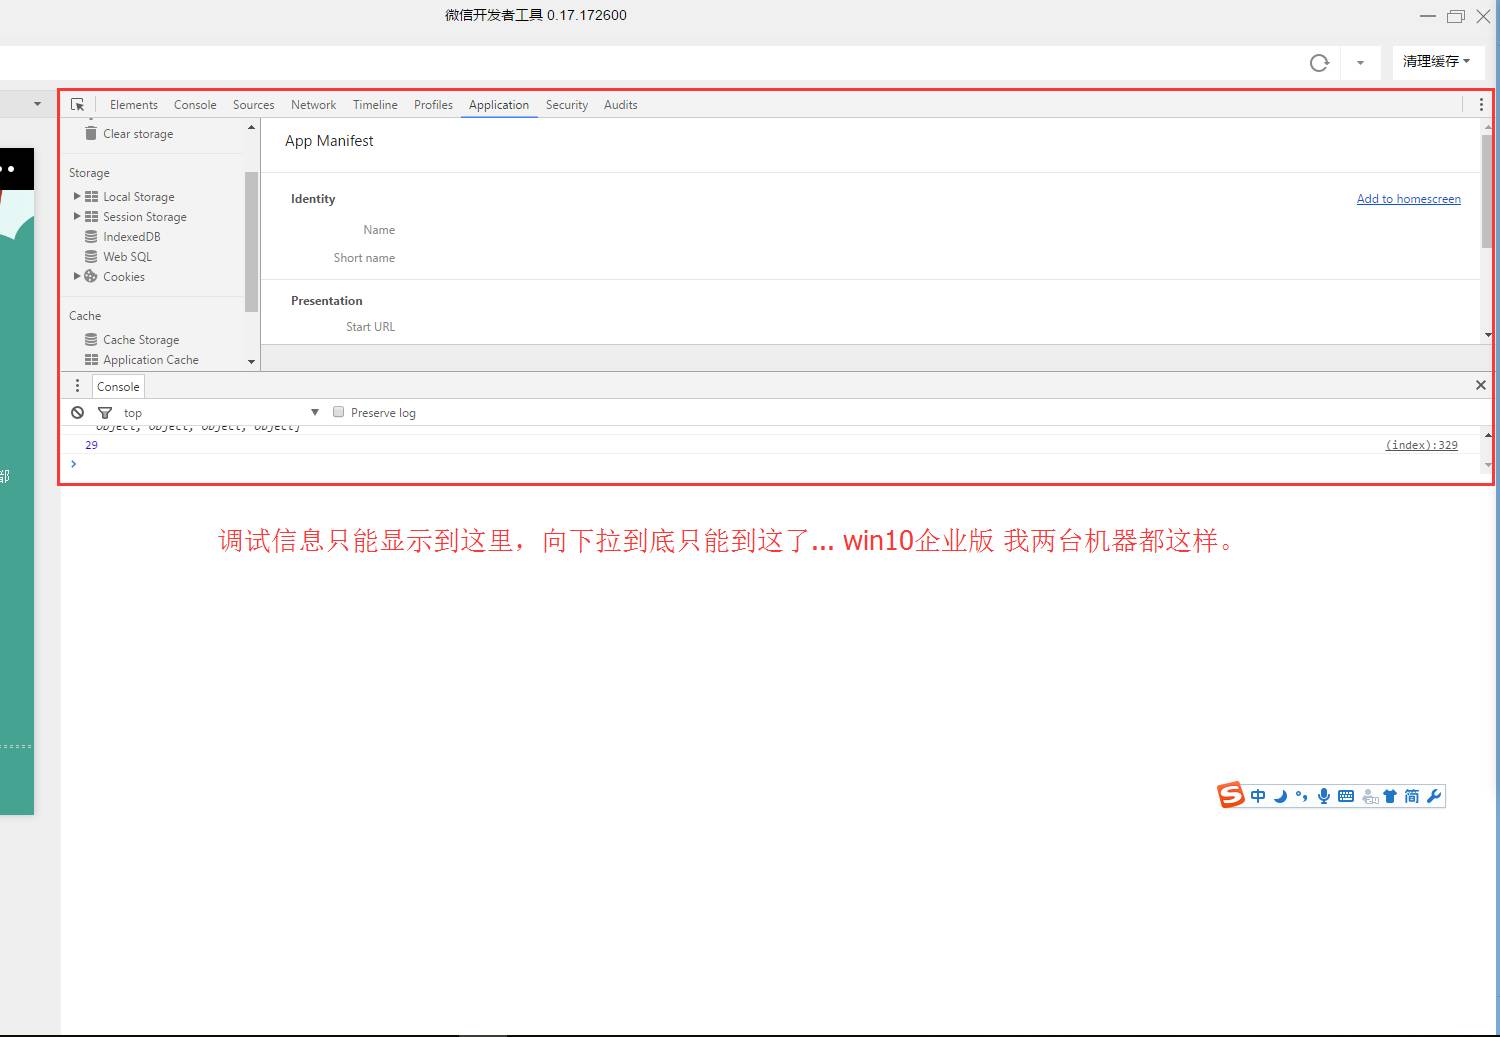
Task: Open the Sogou wrench toolbox icon
Action: click(x=1434, y=796)
